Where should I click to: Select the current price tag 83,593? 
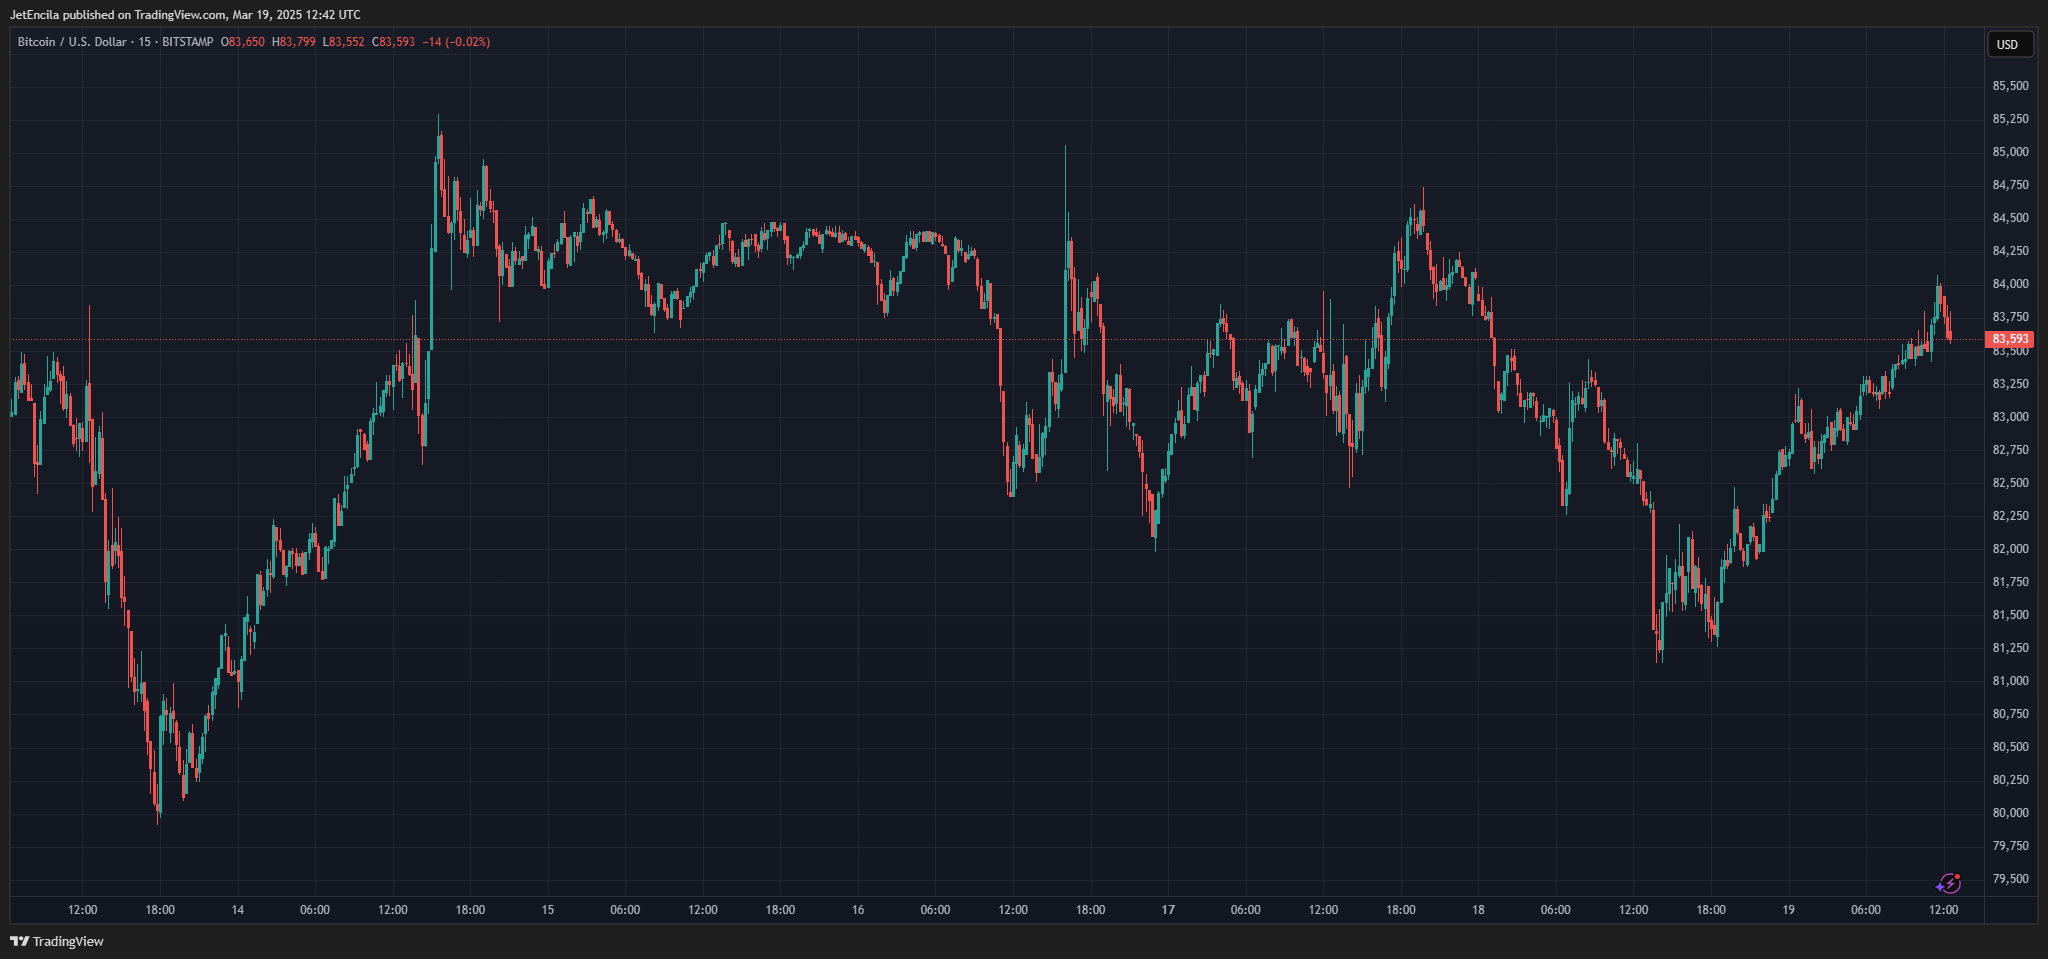click(x=2010, y=339)
